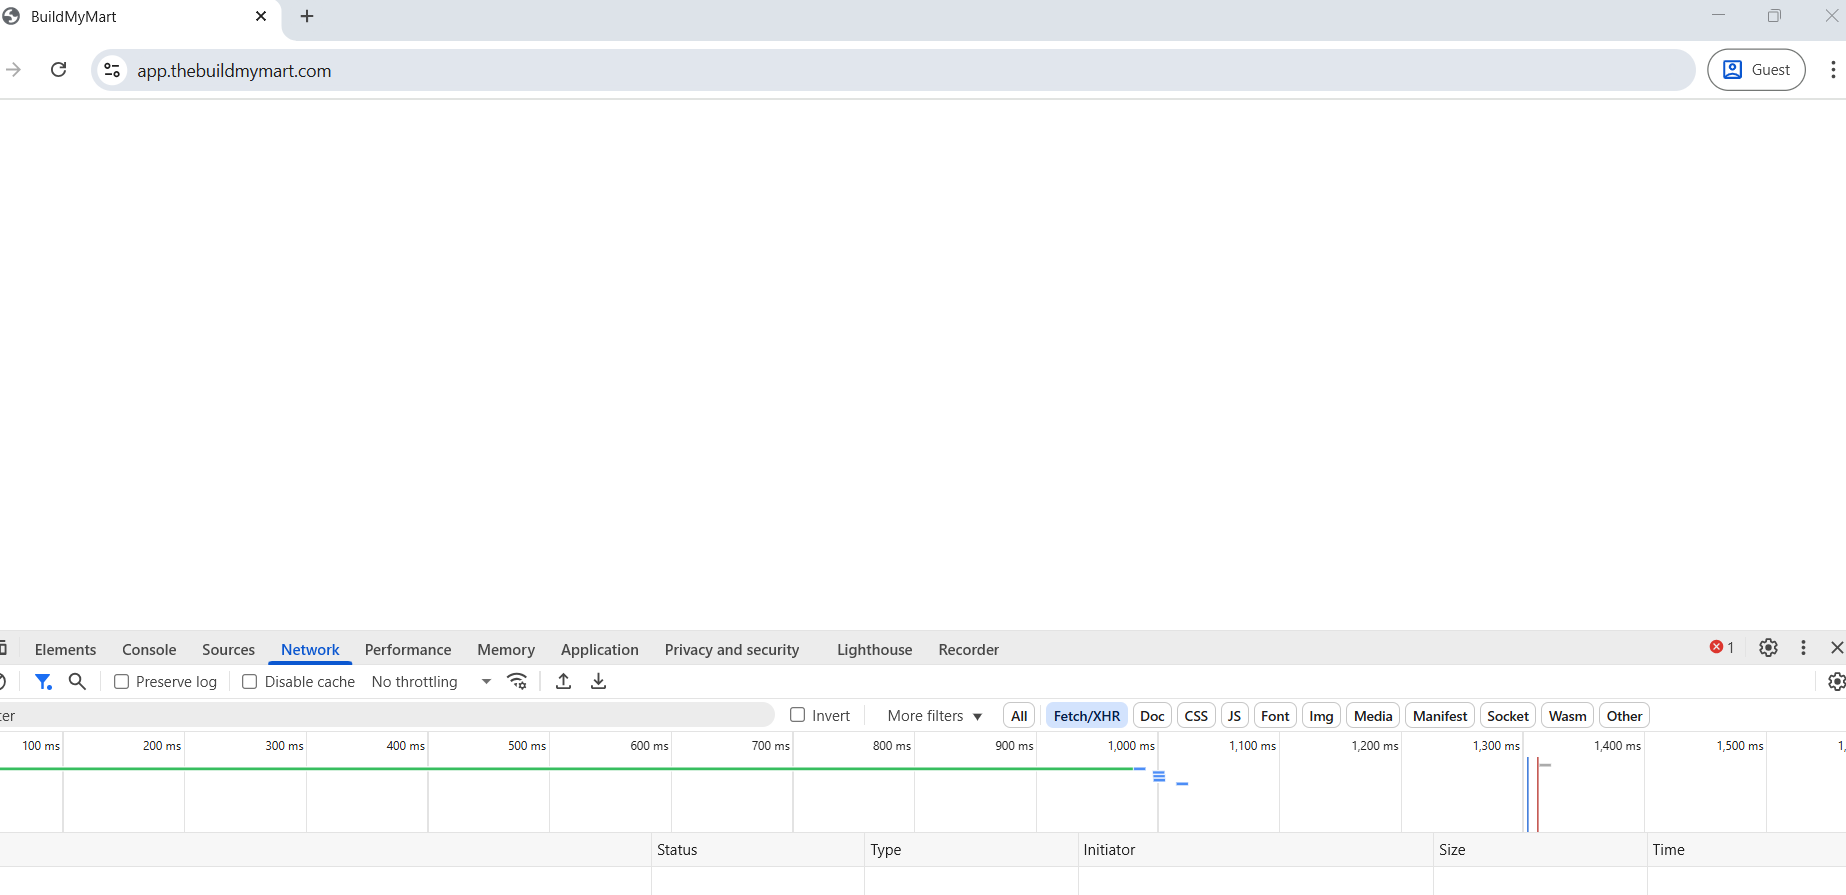This screenshot has height=895, width=1846.
Task: Toggle the Media filter
Action: [x=1373, y=716]
